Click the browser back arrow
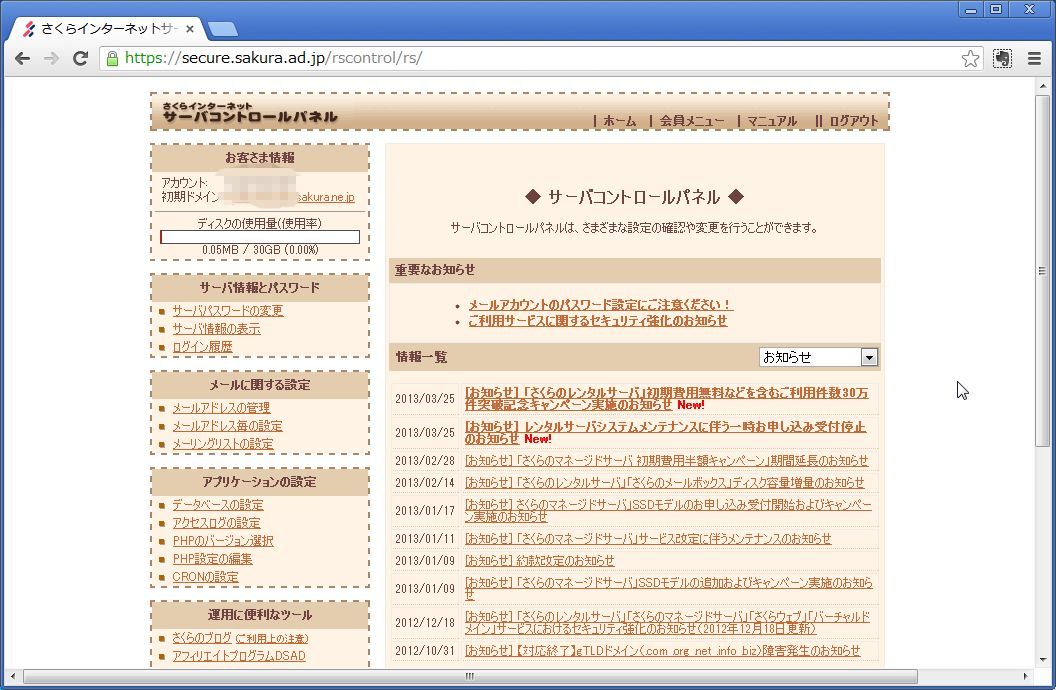1056x690 pixels. click(x=22, y=59)
